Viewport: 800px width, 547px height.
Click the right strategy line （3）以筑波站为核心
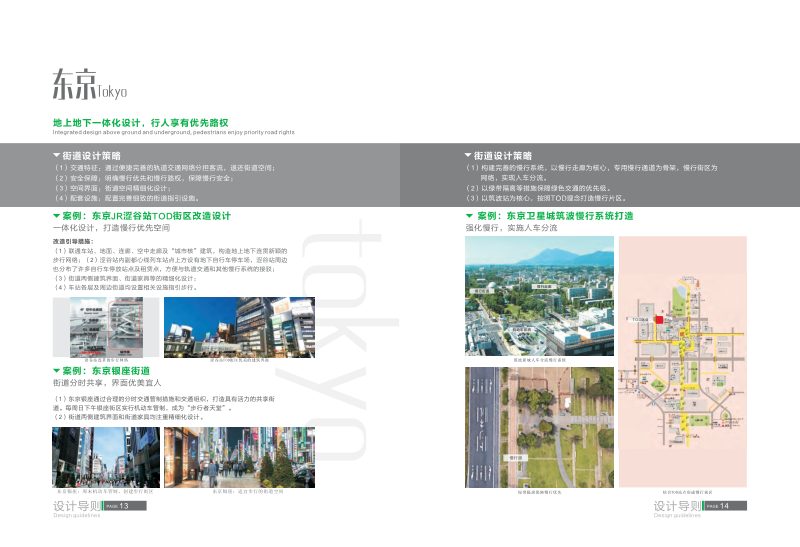click(x=546, y=198)
